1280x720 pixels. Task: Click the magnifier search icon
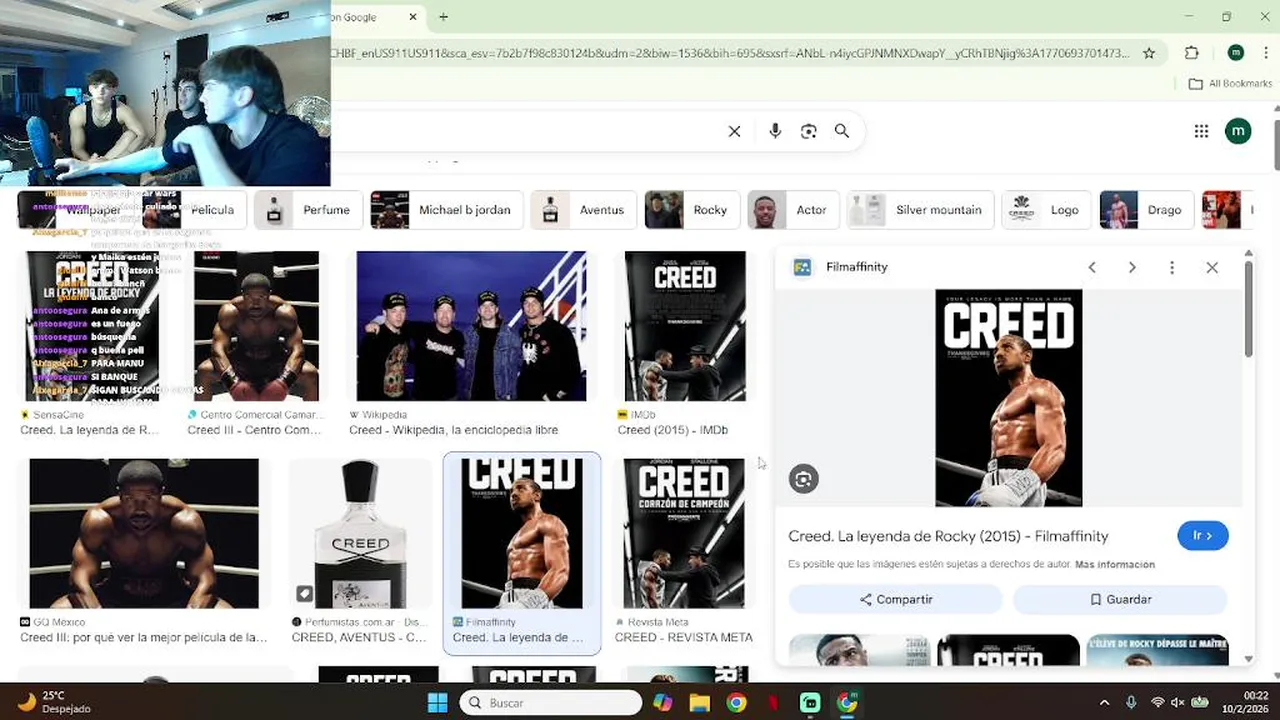(x=842, y=131)
